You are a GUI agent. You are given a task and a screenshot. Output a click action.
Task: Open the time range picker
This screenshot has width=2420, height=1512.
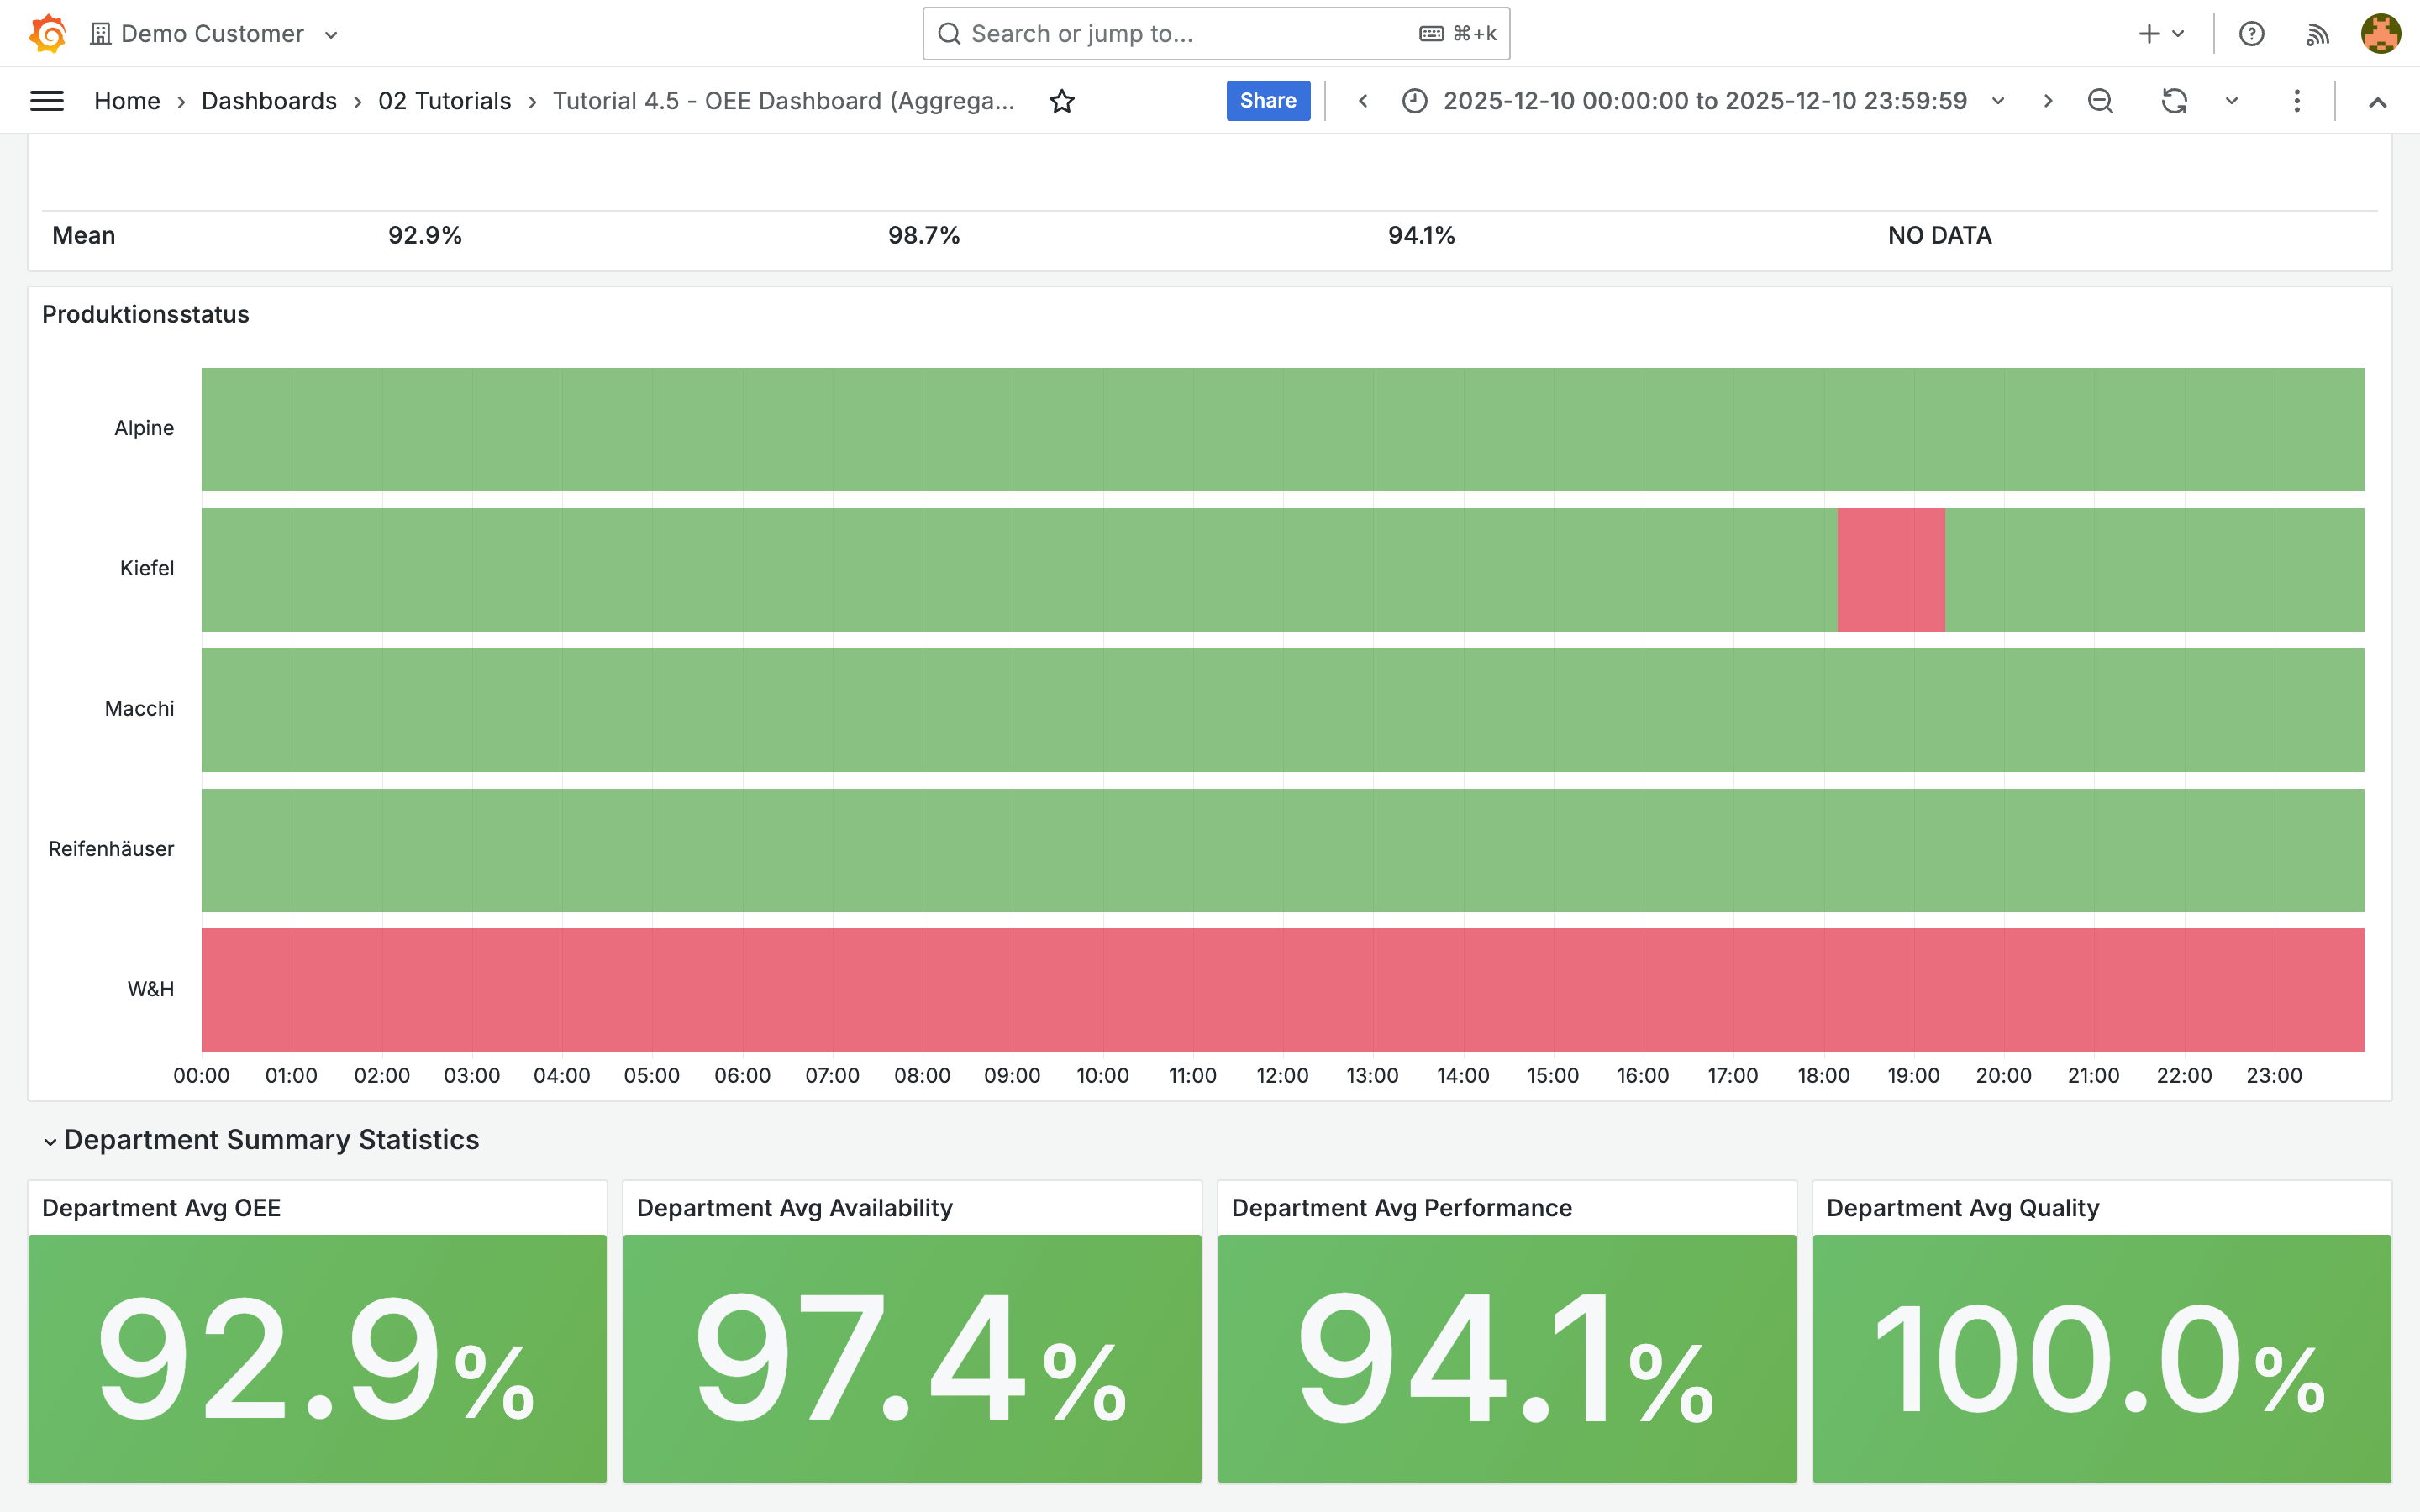(x=1704, y=101)
